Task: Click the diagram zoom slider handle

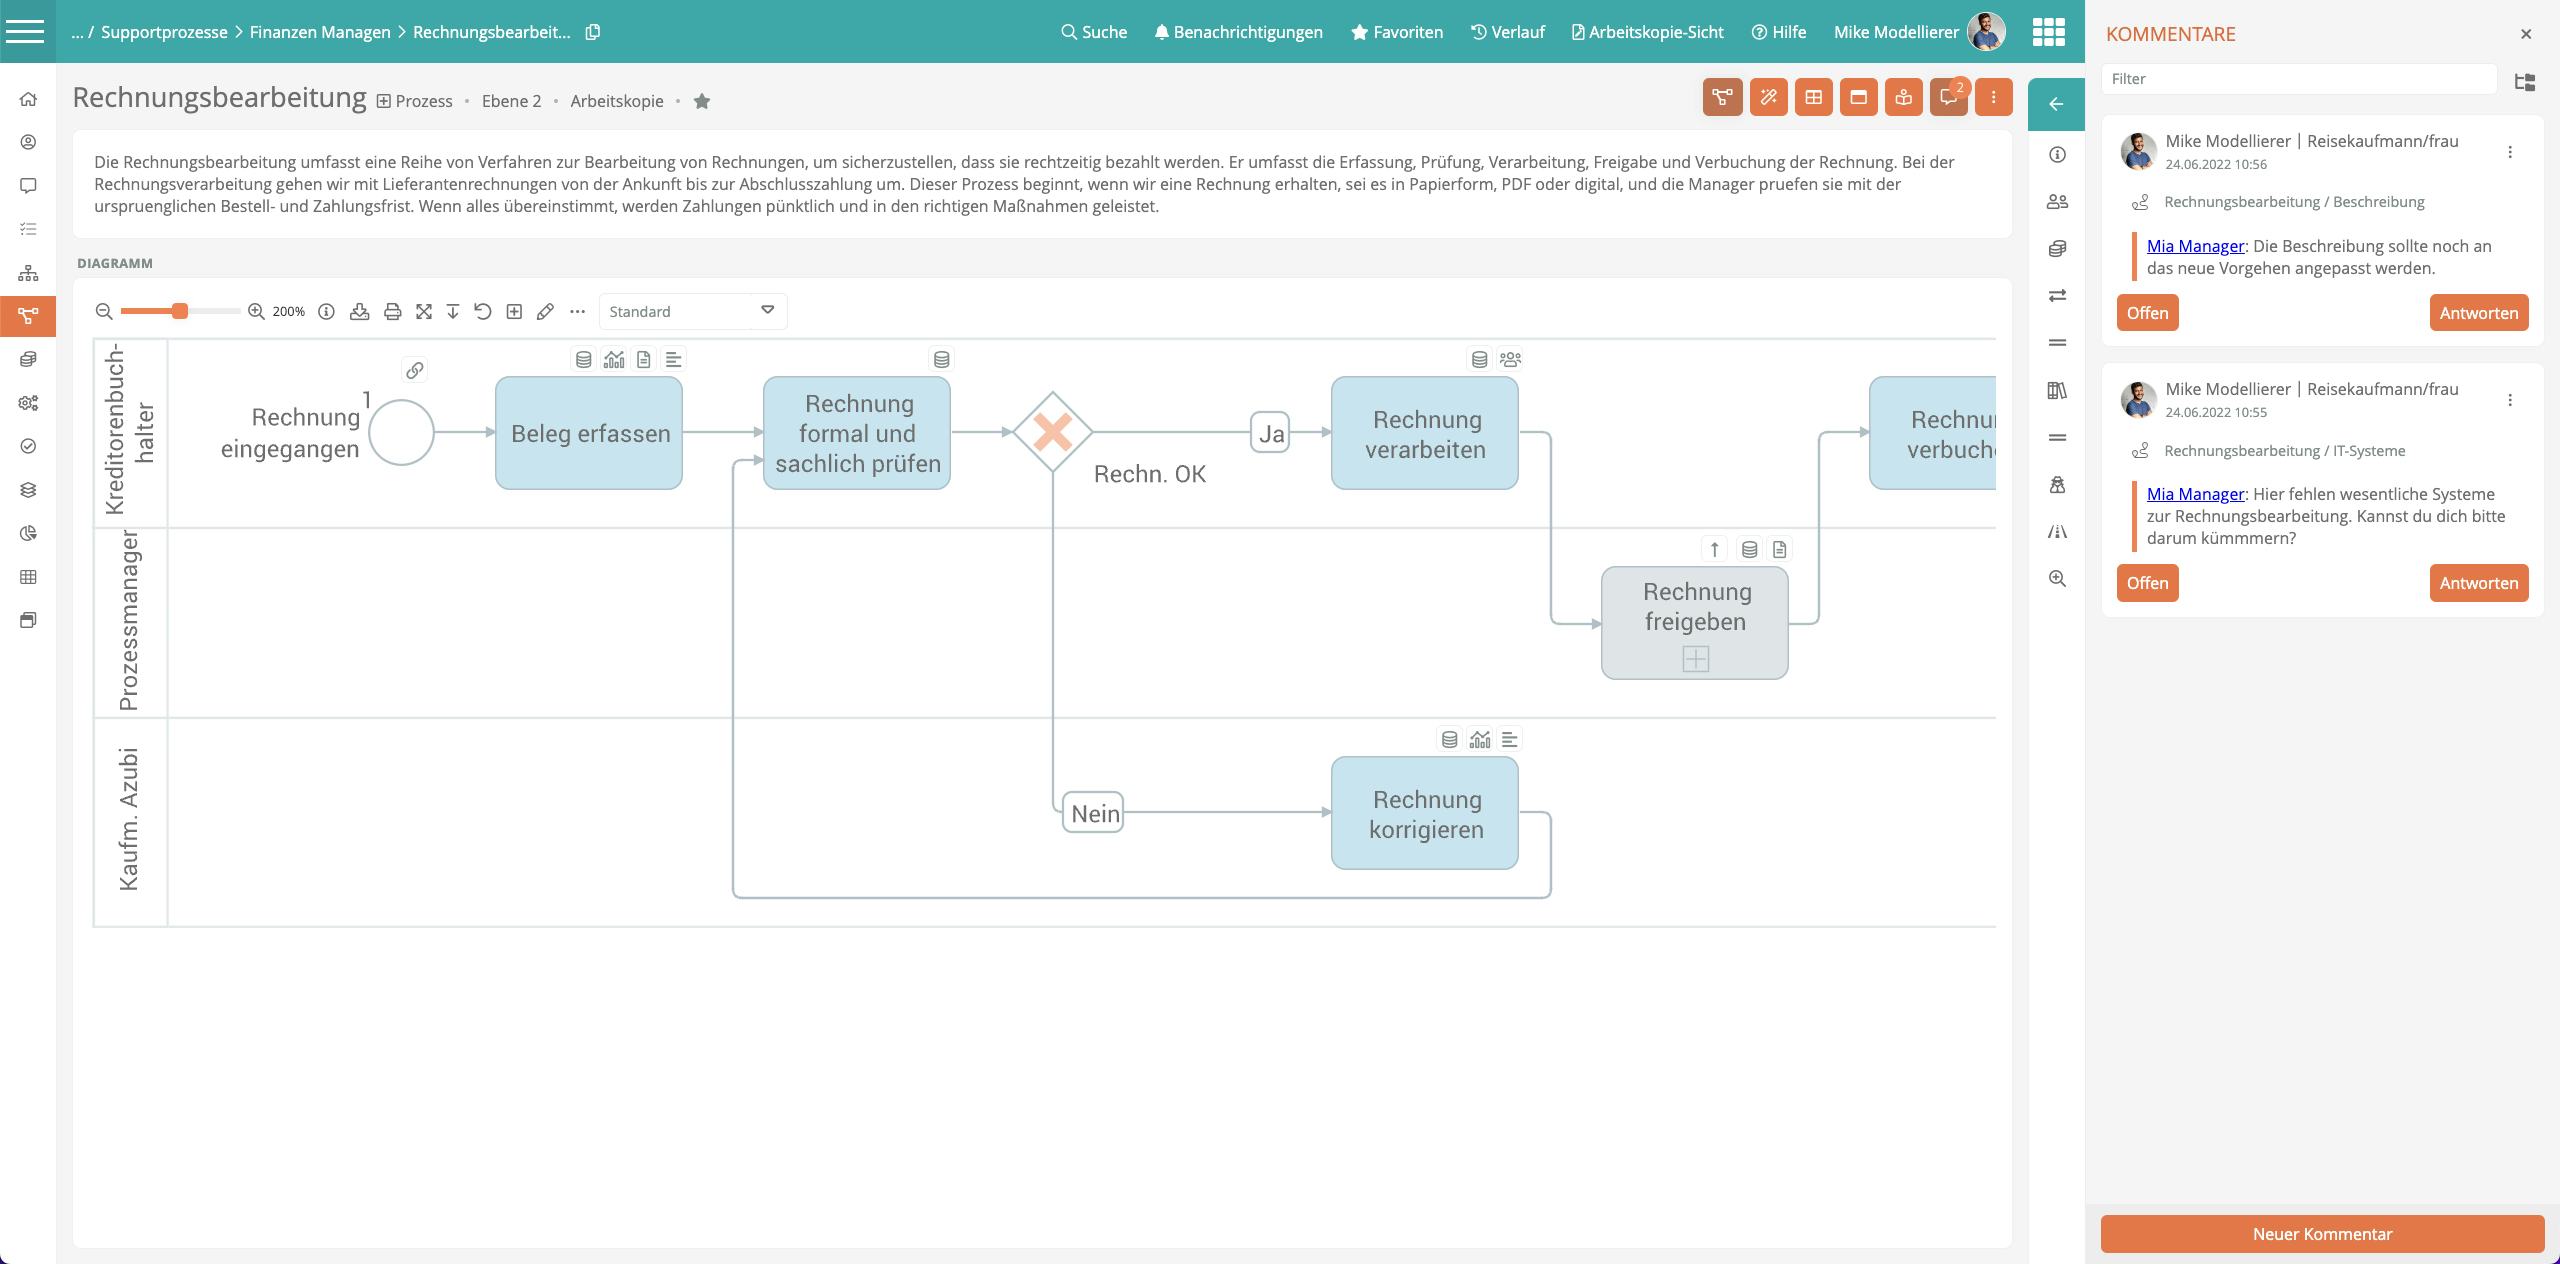Action: coord(180,312)
